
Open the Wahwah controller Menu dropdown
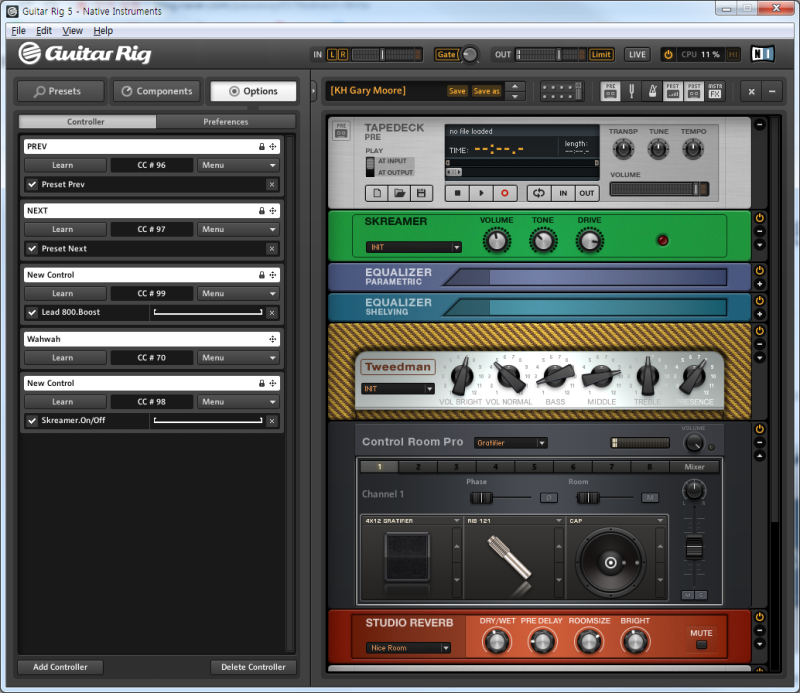coord(238,358)
